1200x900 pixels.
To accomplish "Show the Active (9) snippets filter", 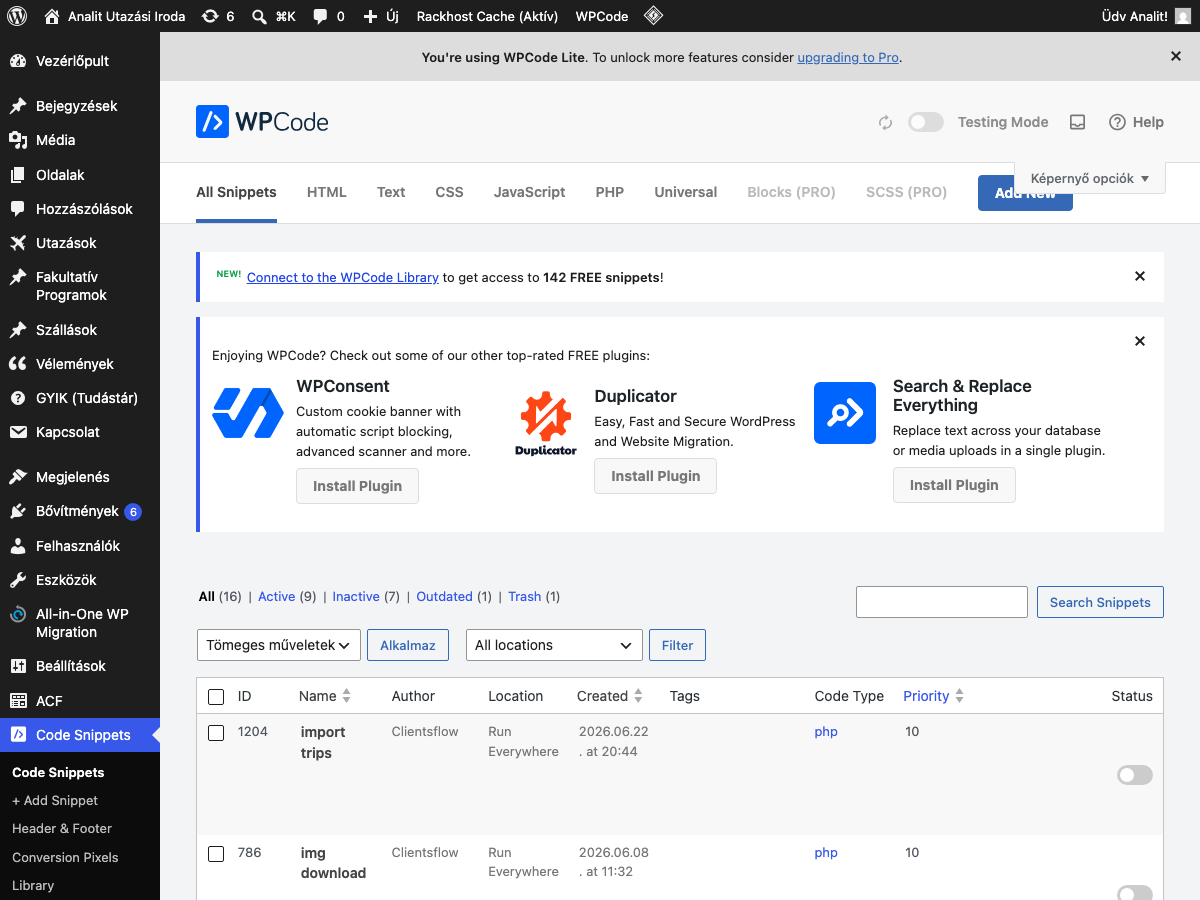I will point(287,596).
